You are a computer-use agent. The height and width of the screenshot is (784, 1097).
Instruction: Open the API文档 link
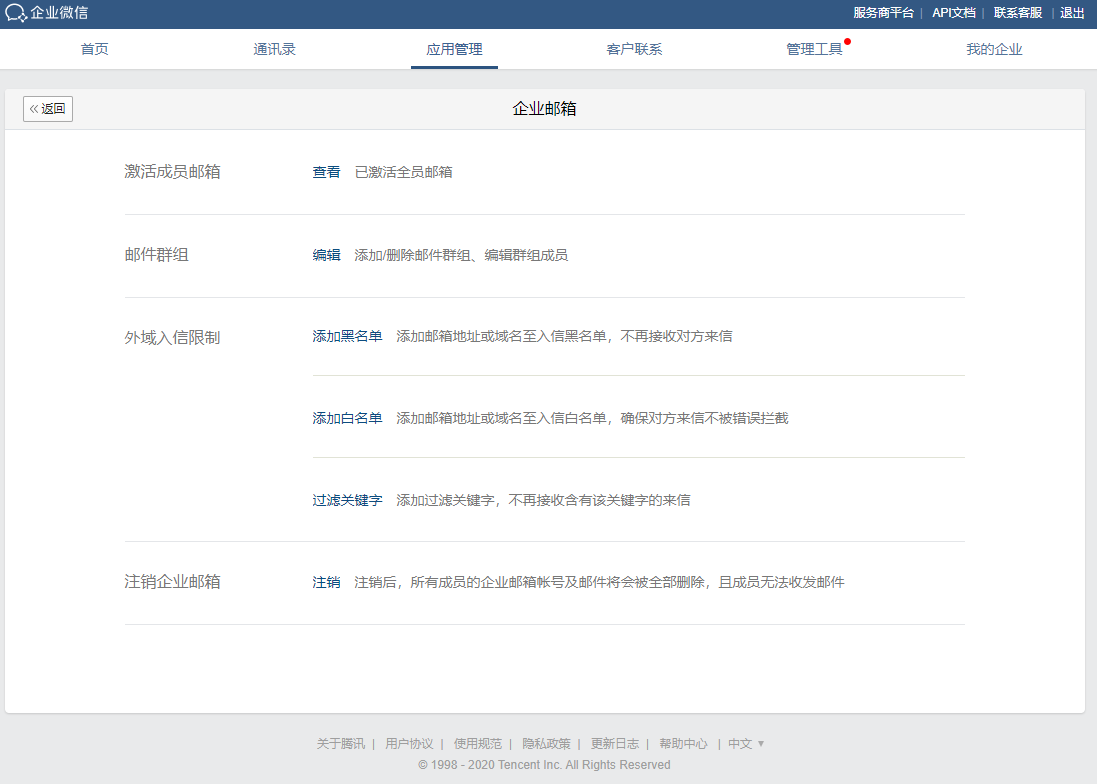(x=953, y=13)
